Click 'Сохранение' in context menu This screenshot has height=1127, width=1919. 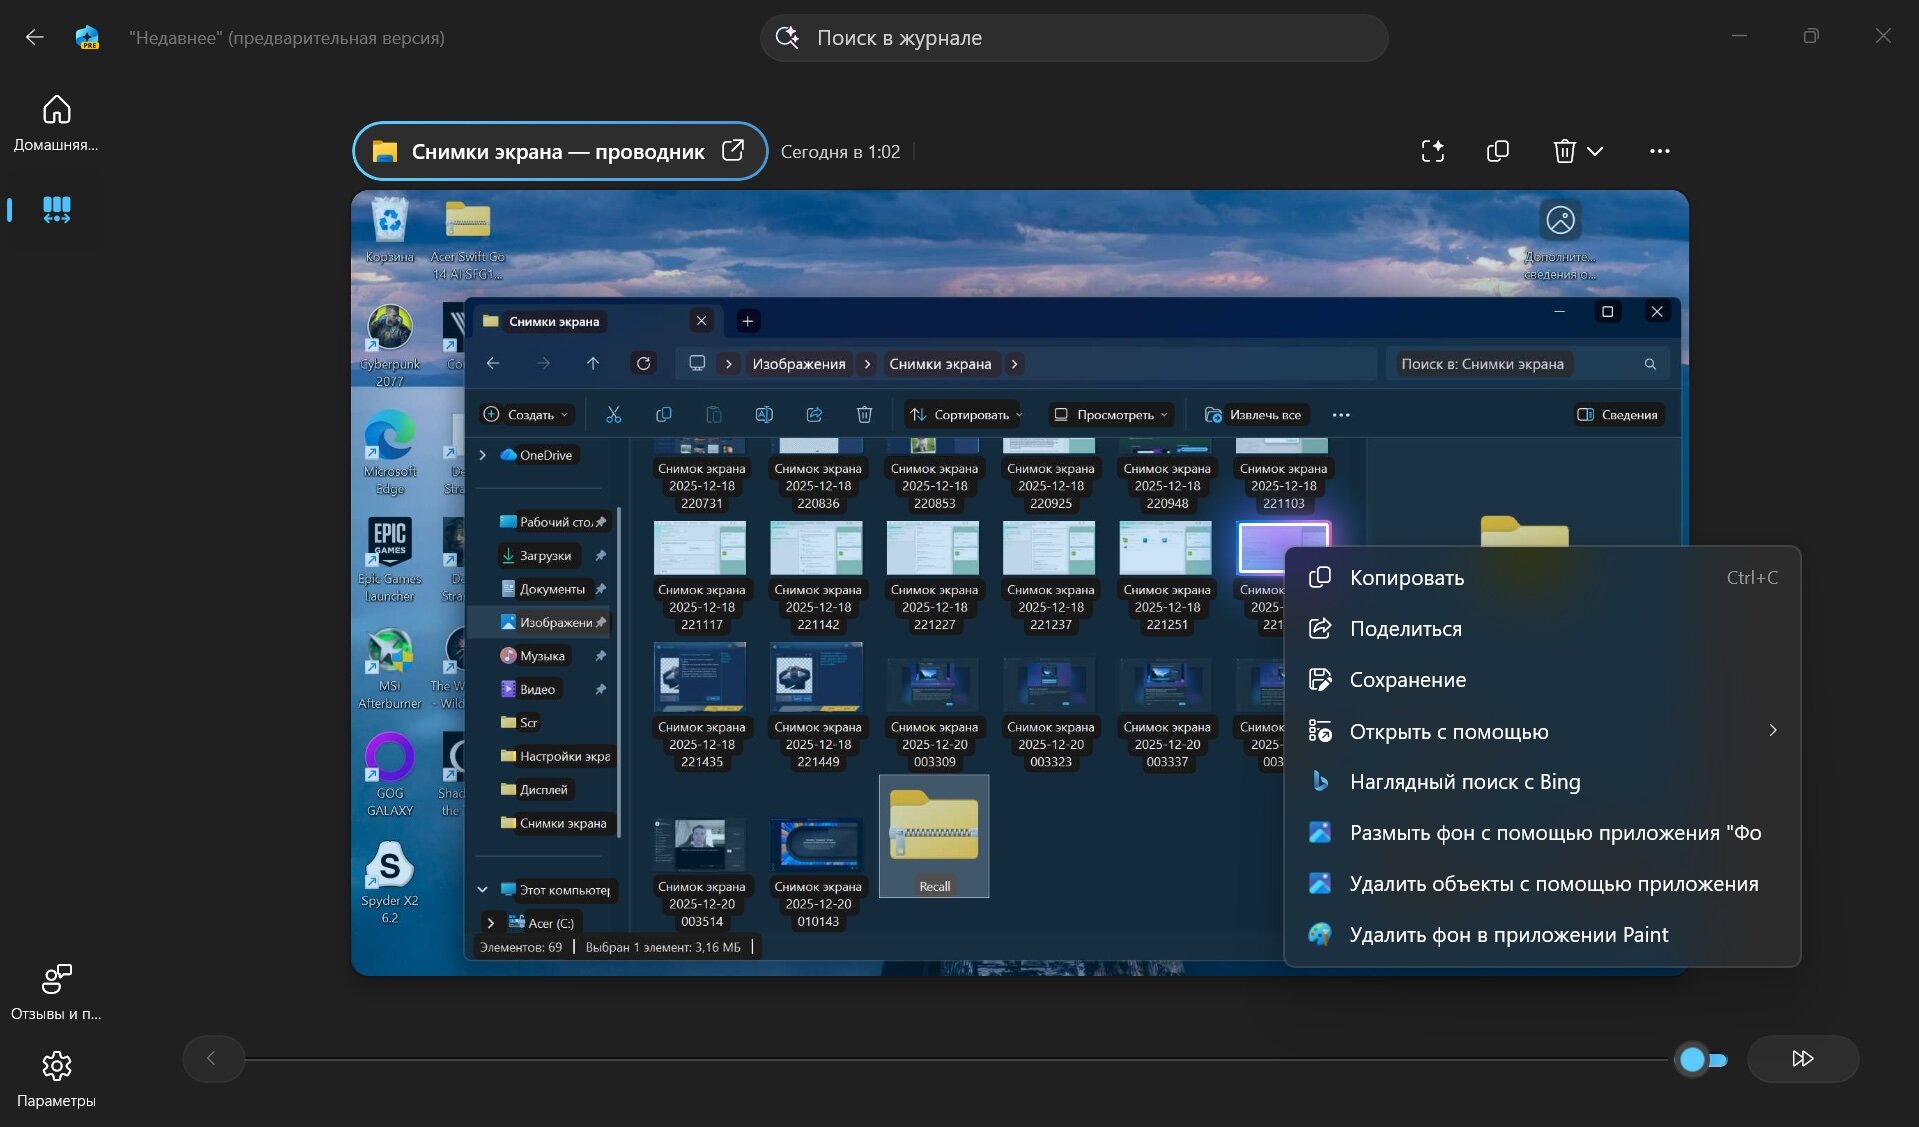point(1407,680)
